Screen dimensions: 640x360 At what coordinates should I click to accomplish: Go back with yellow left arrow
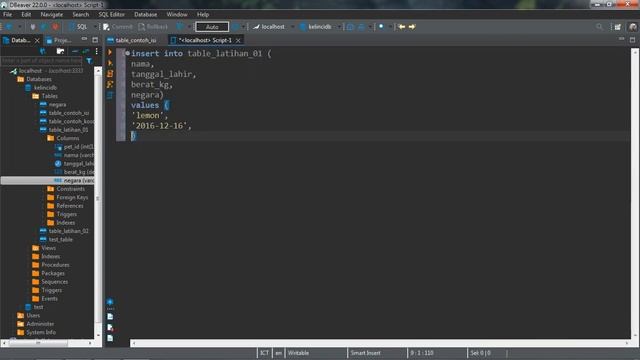(x=402, y=27)
